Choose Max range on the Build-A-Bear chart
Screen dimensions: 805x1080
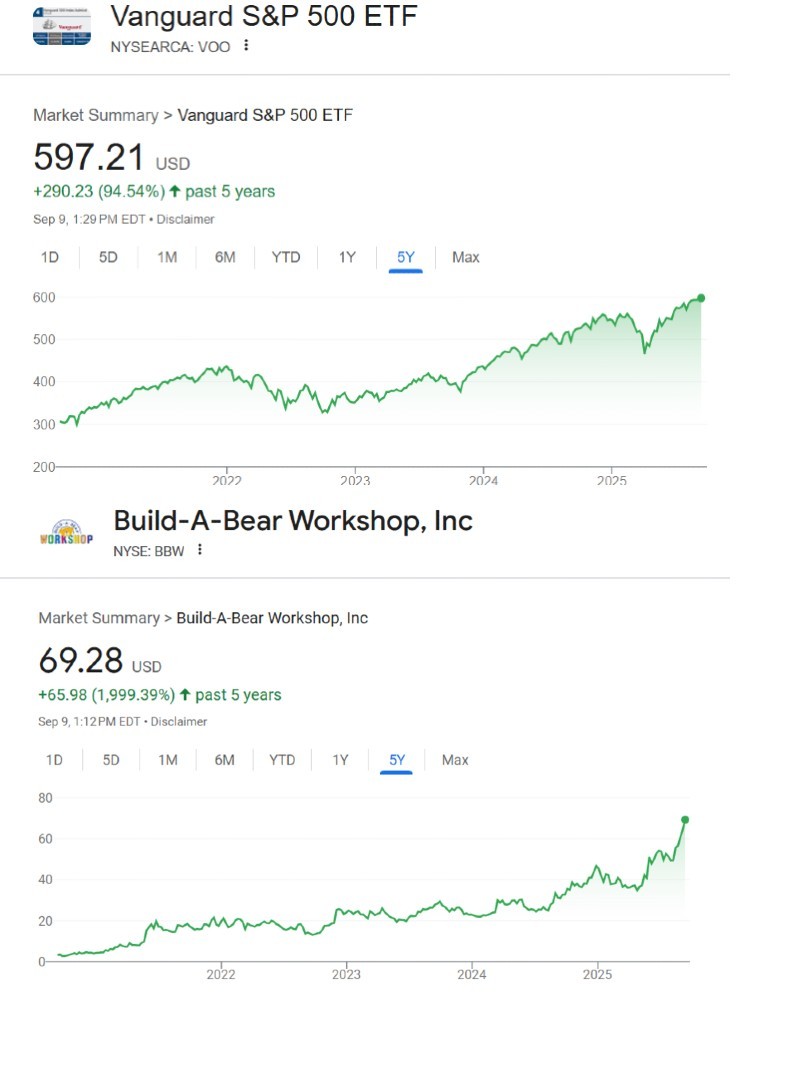(455, 760)
